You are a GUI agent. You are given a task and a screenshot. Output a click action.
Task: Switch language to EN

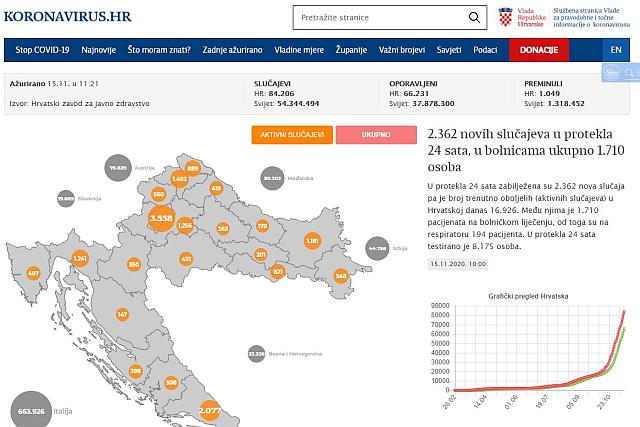[615, 50]
